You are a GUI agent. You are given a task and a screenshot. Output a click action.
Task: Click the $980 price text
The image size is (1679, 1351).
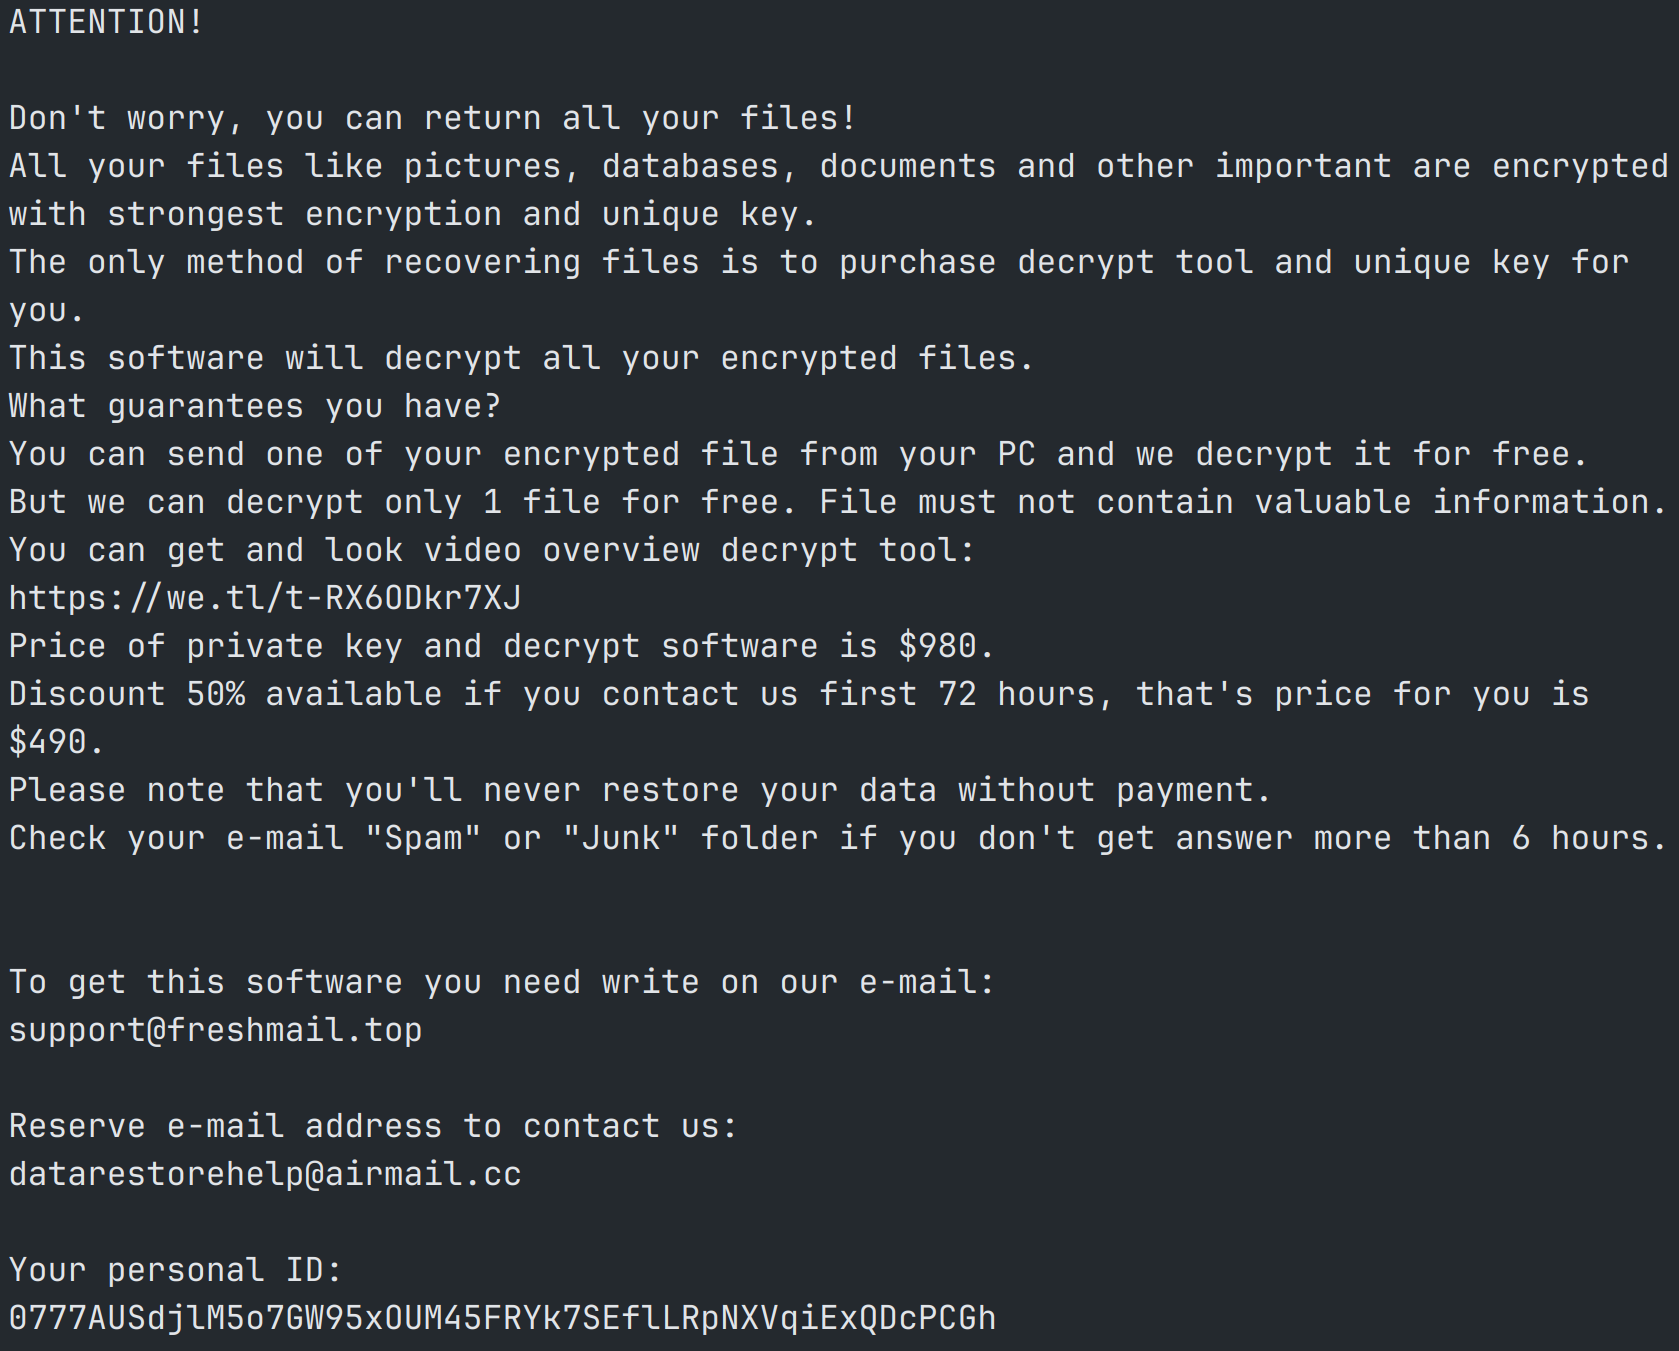[x=937, y=646]
